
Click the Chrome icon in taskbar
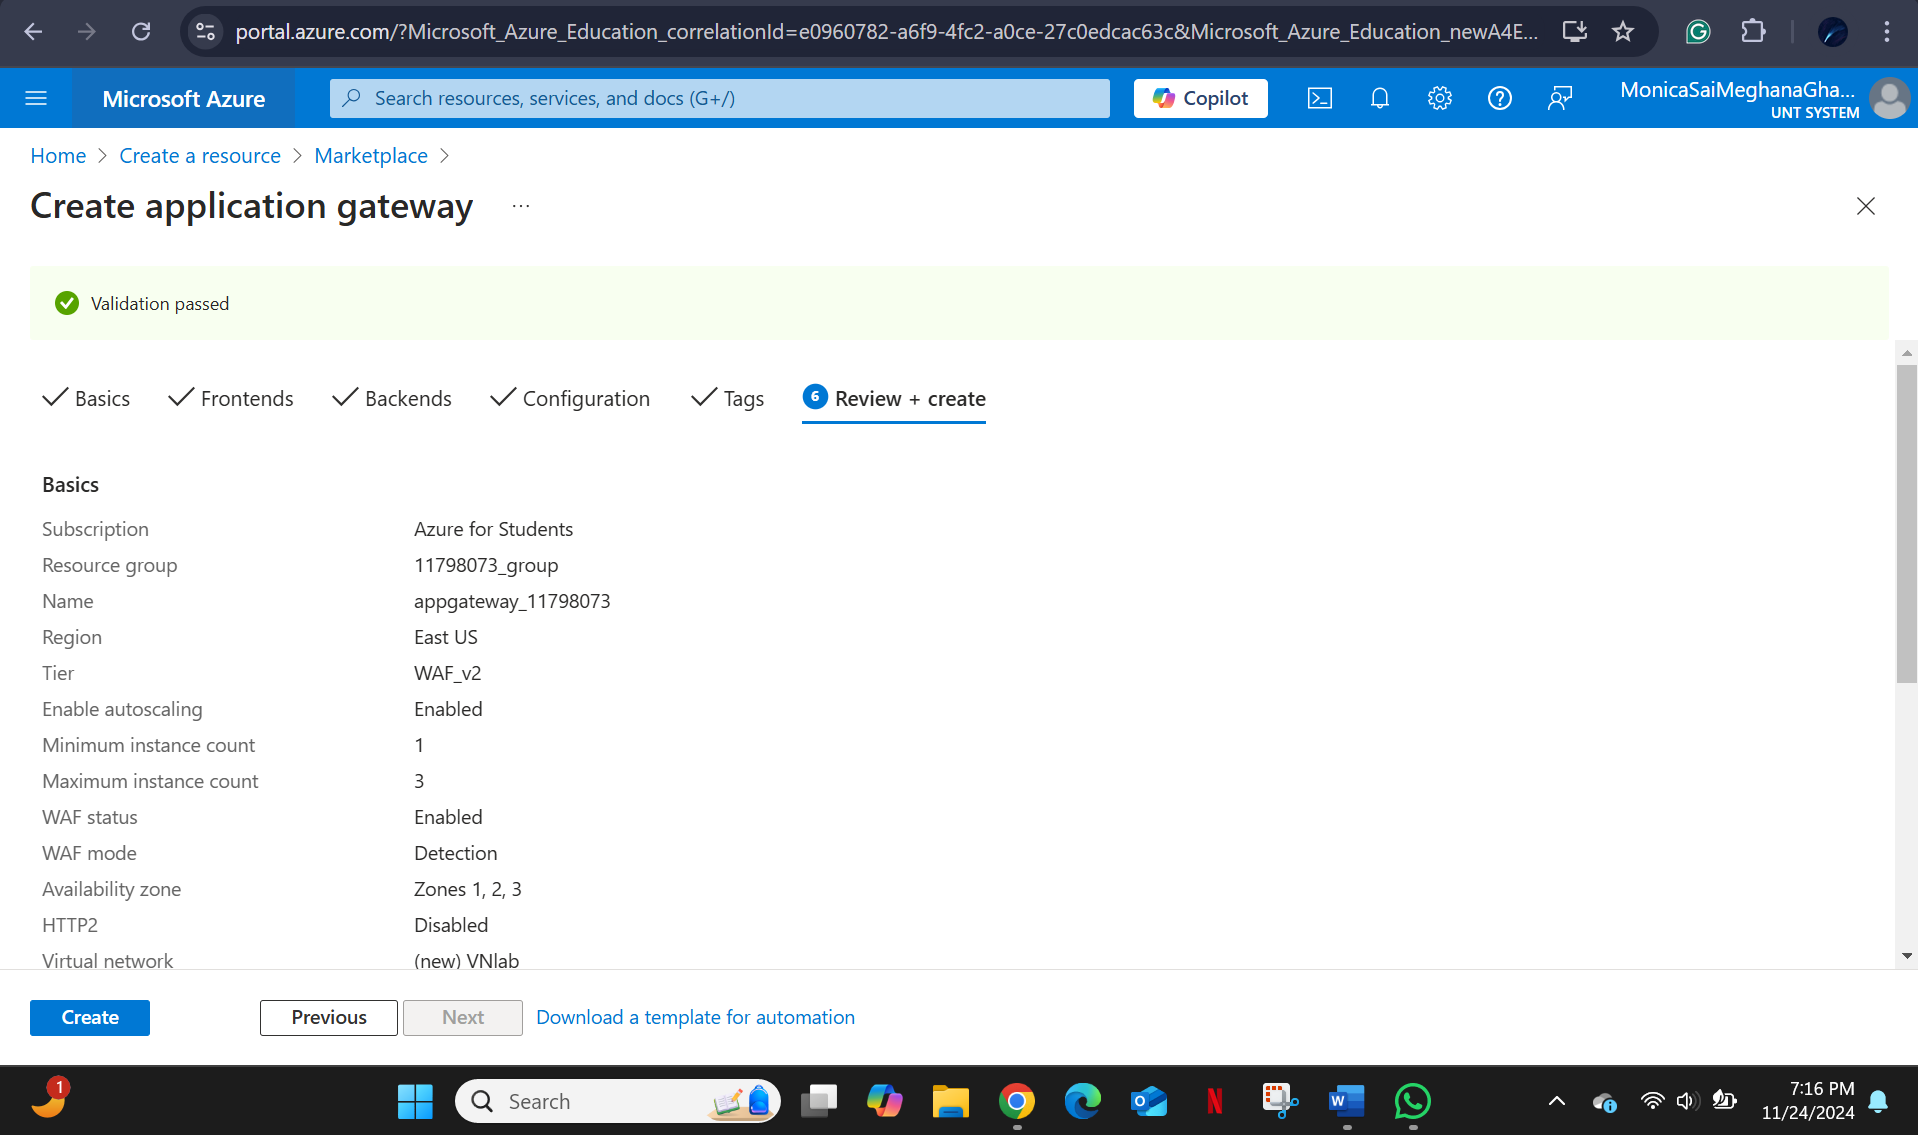coord(1016,1102)
